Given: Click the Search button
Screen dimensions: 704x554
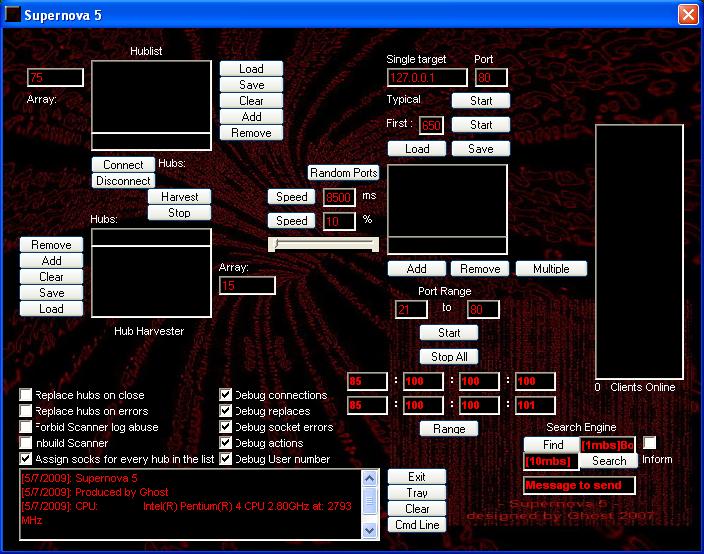Looking at the screenshot, I should [608, 461].
